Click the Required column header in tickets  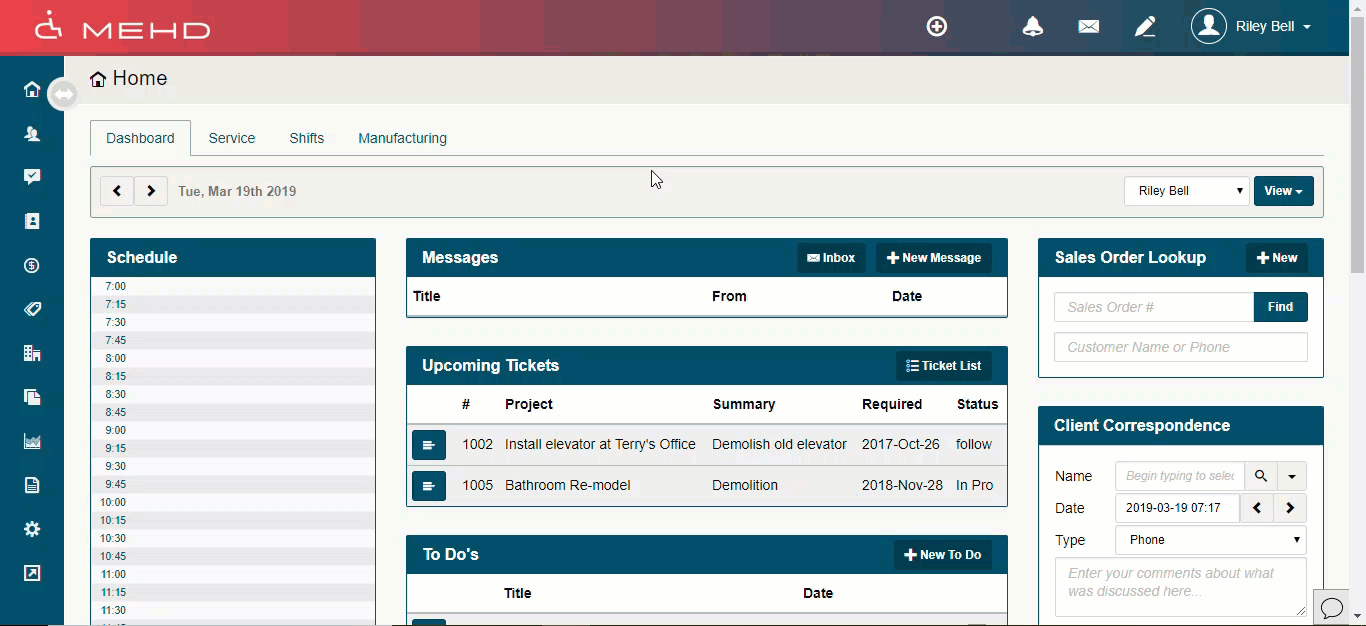(892, 405)
